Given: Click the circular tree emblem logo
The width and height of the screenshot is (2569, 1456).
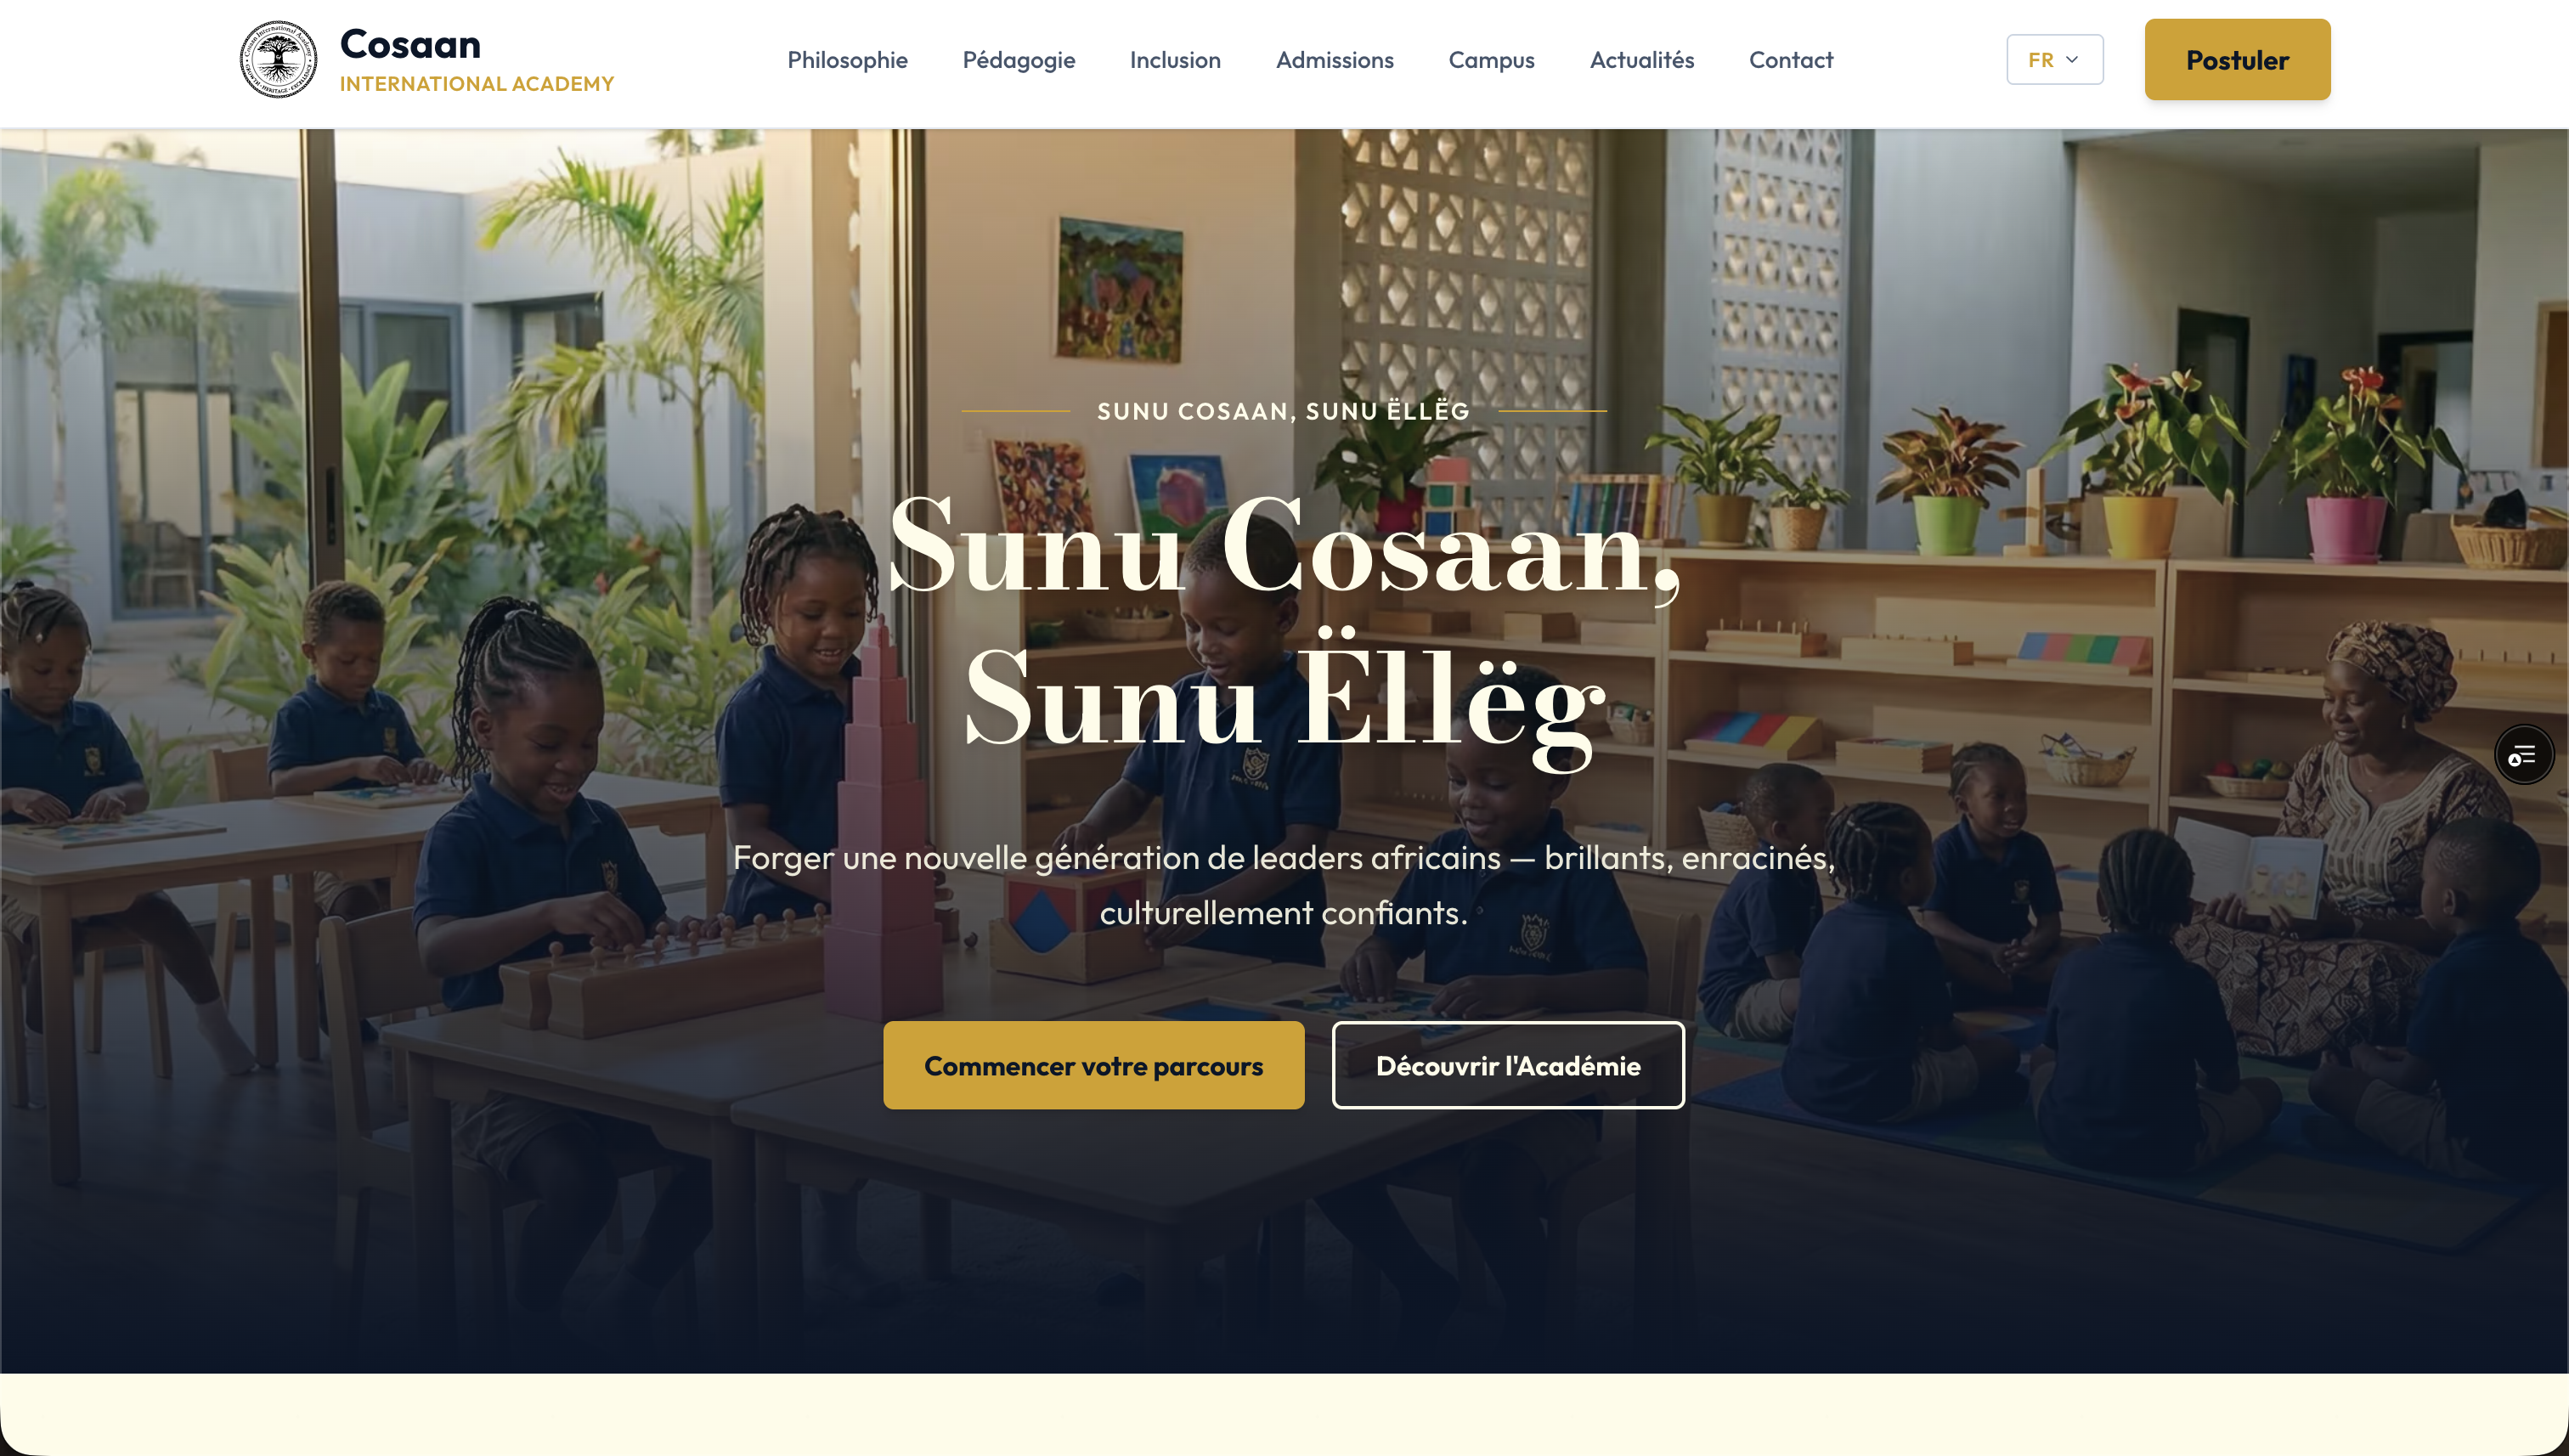Looking at the screenshot, I should click(x=278, y=60).
